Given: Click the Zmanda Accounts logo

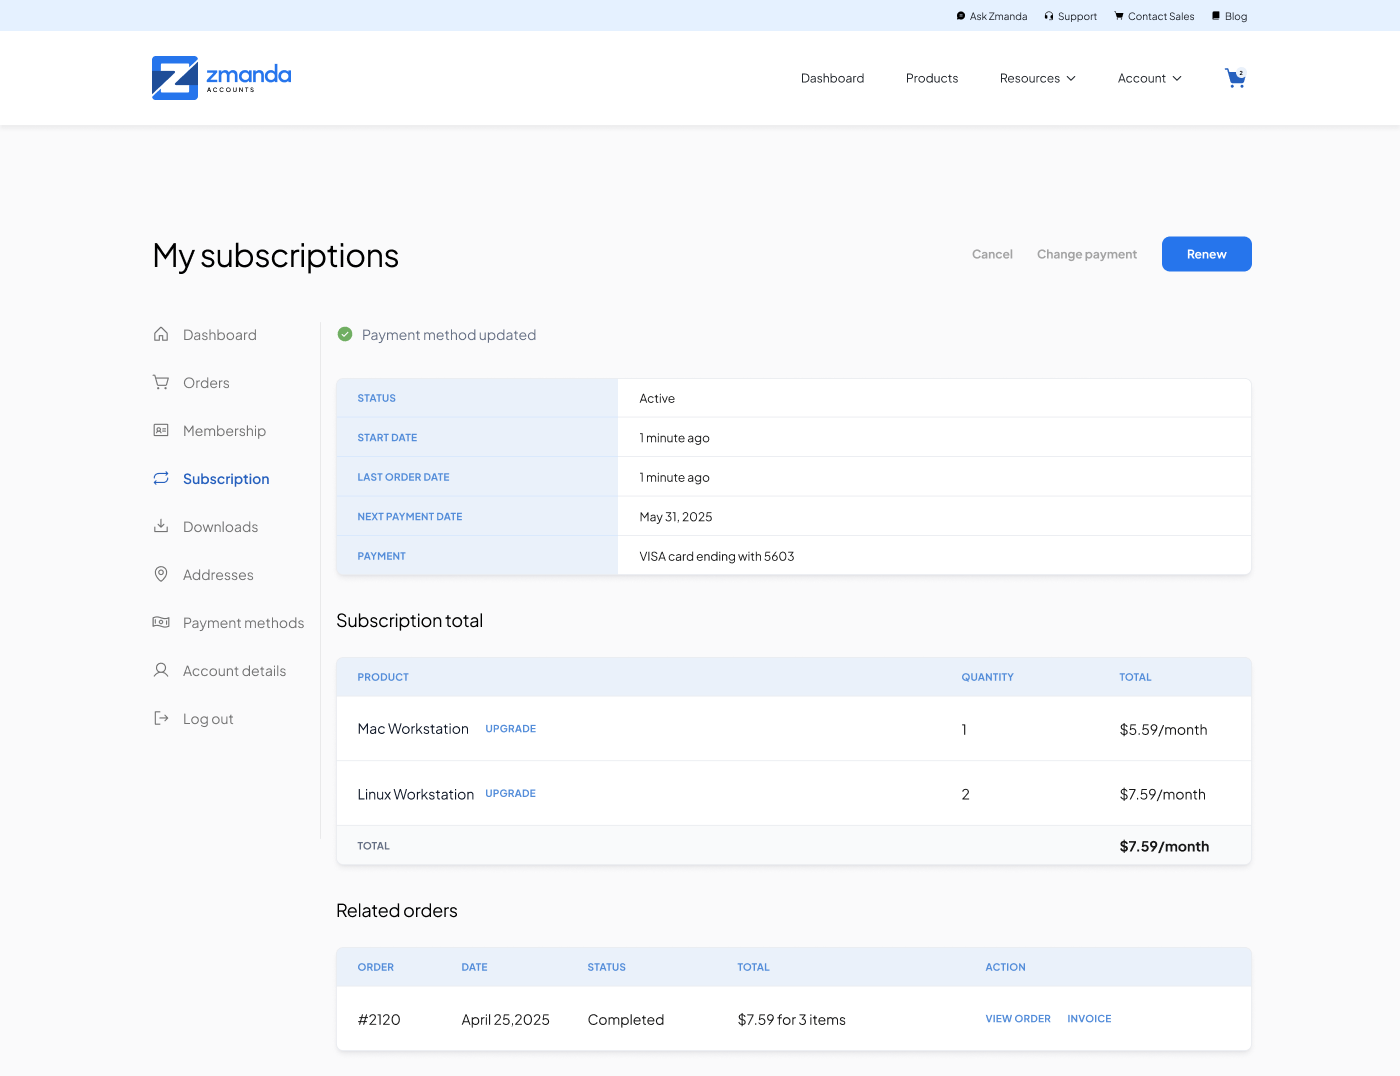Looking at the screenshot, I should (x=222, y=78).
